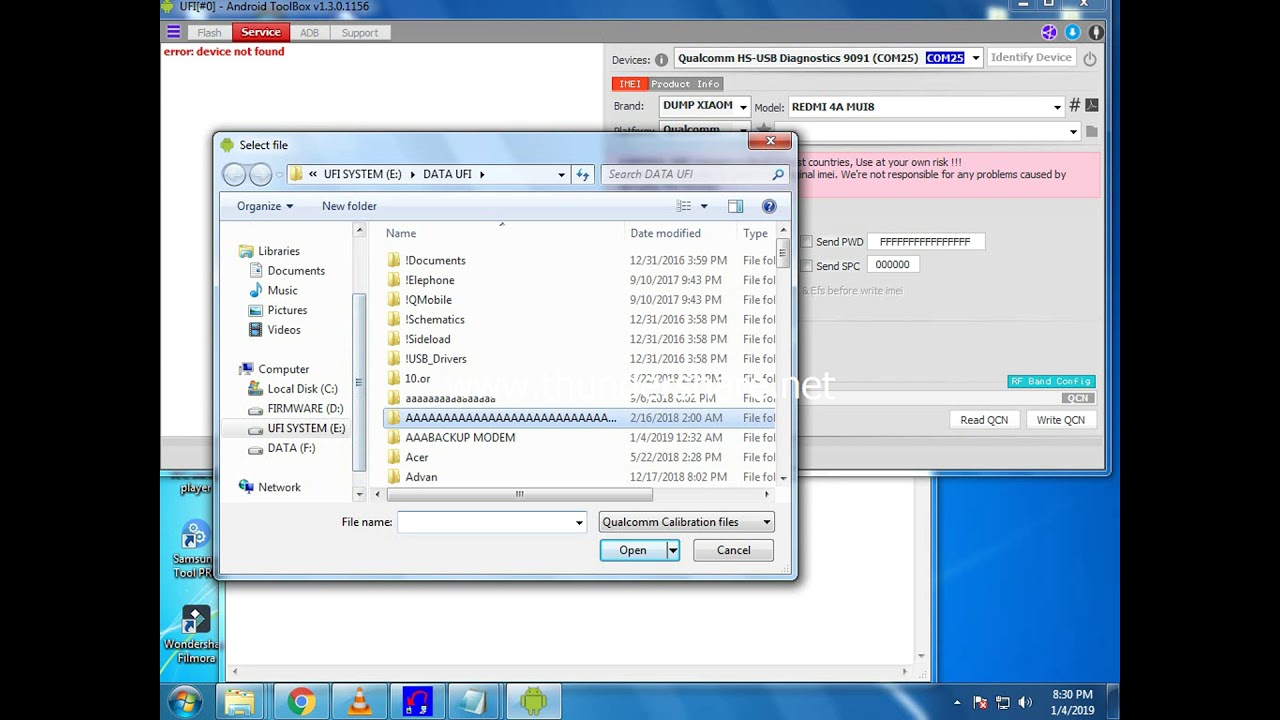
Task: Open VLC media player from taskbar
Action: point(358,702)
